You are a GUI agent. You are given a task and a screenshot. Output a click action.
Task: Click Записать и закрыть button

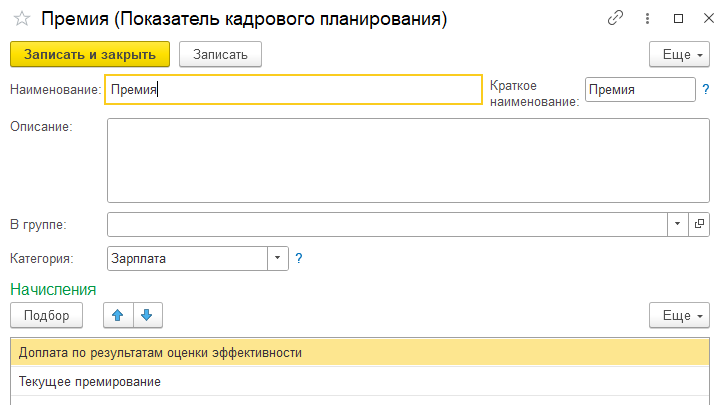90,55
